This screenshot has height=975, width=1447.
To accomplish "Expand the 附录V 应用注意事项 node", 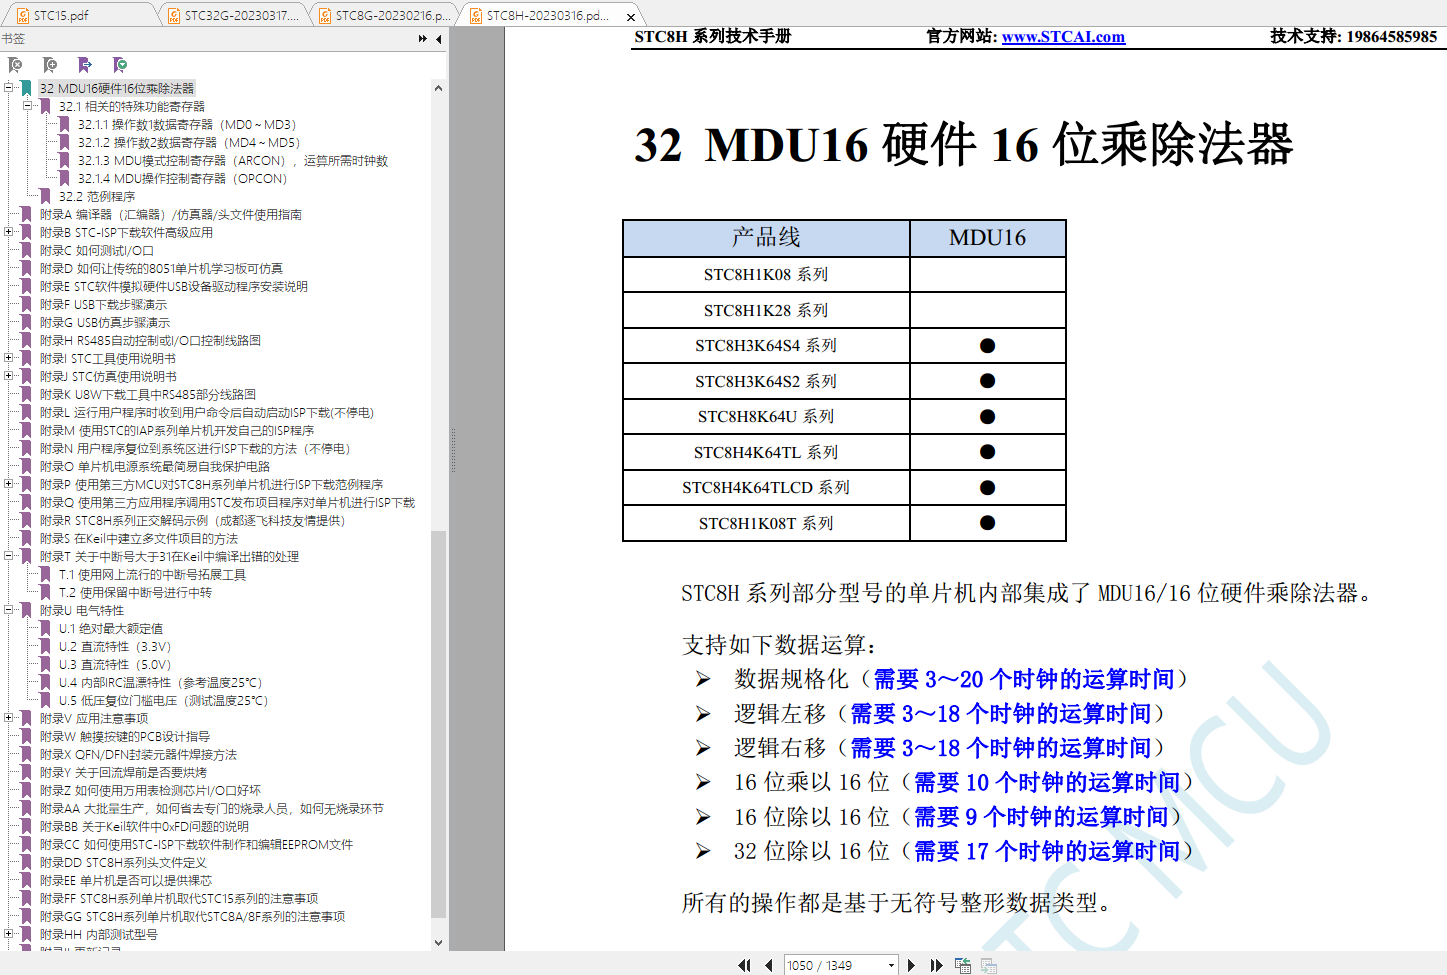I will [x=9, y=718].
